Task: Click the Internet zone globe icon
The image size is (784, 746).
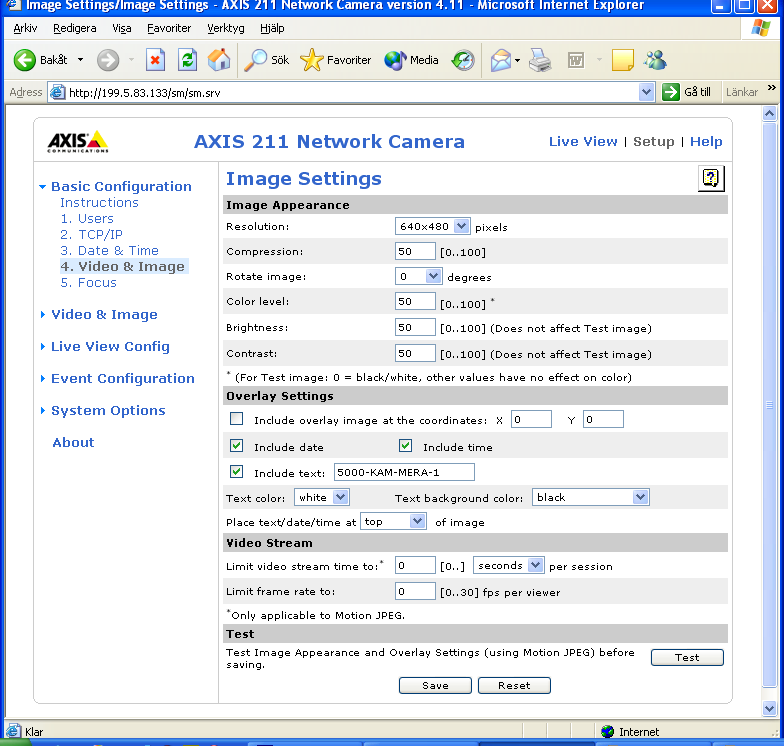Action: point(608,732)
